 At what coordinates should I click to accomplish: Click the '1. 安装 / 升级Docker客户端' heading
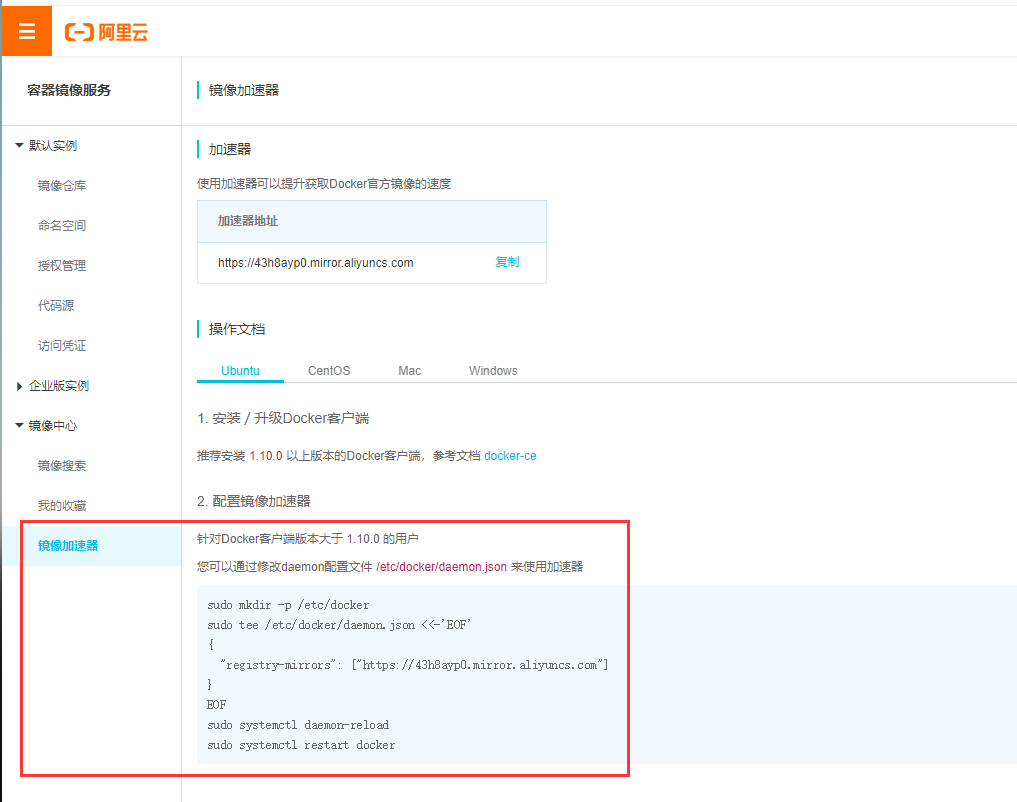[283, 418]
